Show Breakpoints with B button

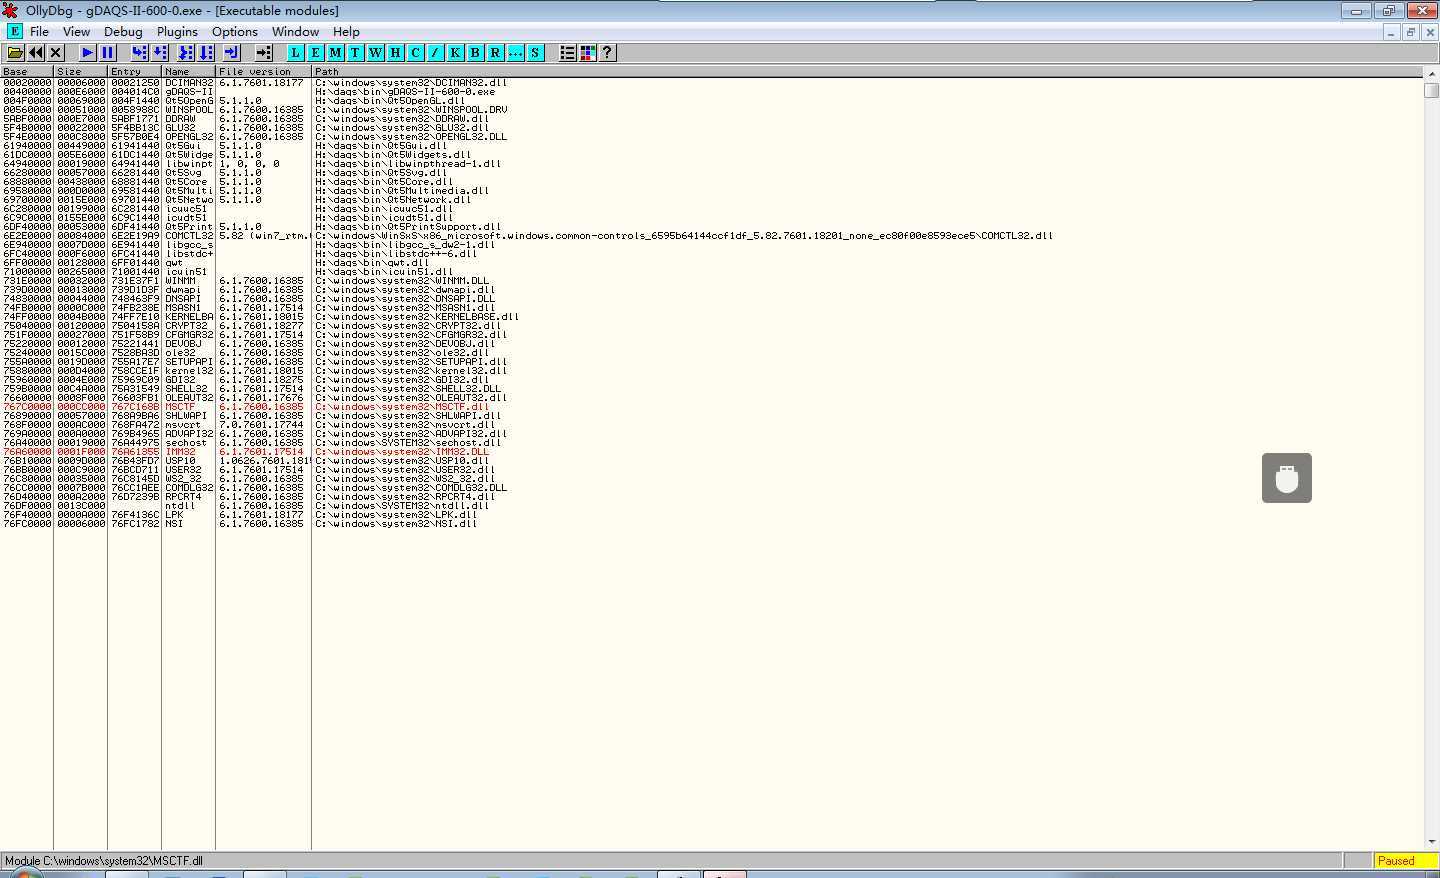click(475, 52)
